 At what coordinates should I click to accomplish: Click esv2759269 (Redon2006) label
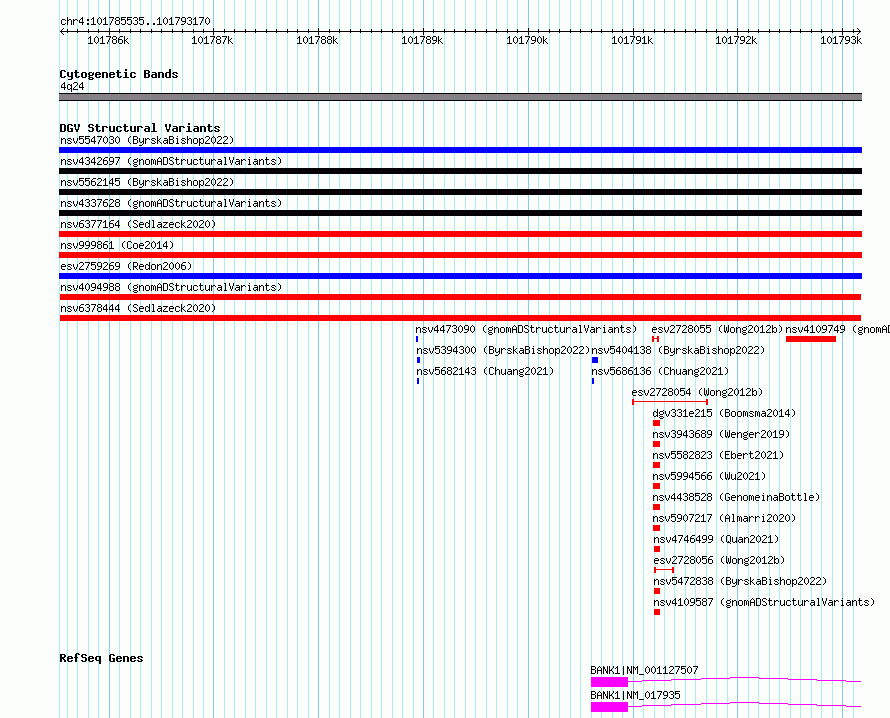pyautogui.click(x=126, y=266)
